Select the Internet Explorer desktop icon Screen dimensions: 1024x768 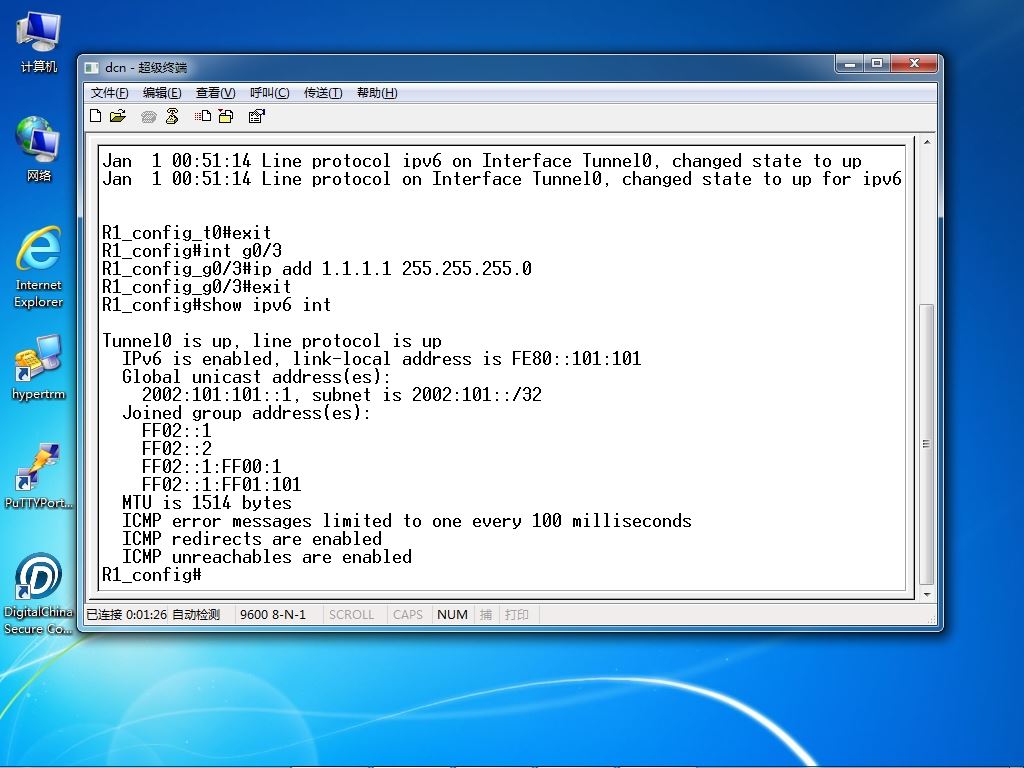(x=39, y=266)
